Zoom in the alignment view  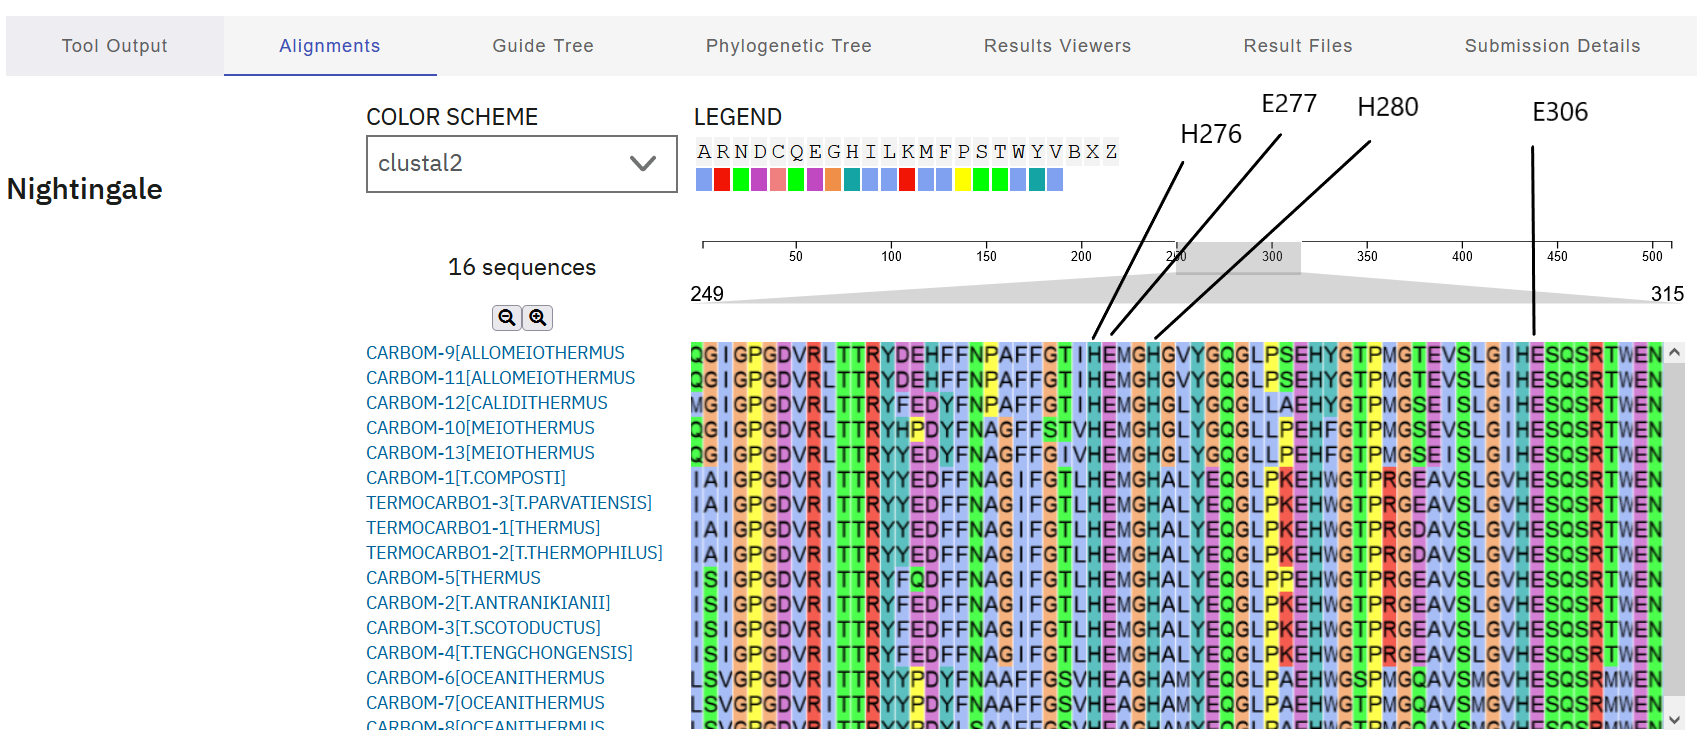[x=538, y=318]
